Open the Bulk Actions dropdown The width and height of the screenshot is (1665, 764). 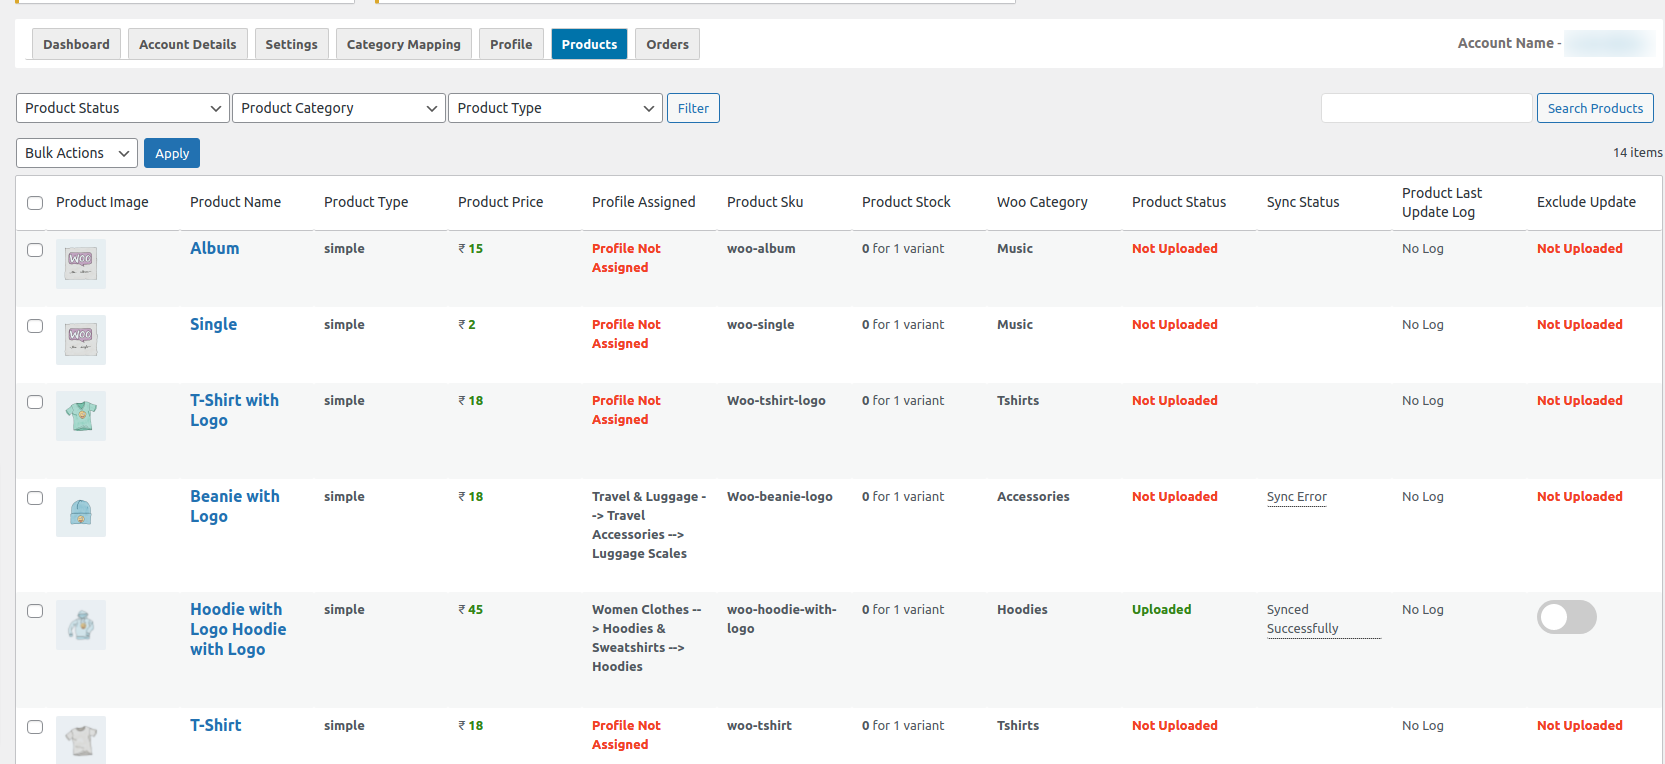pos(77,153)
